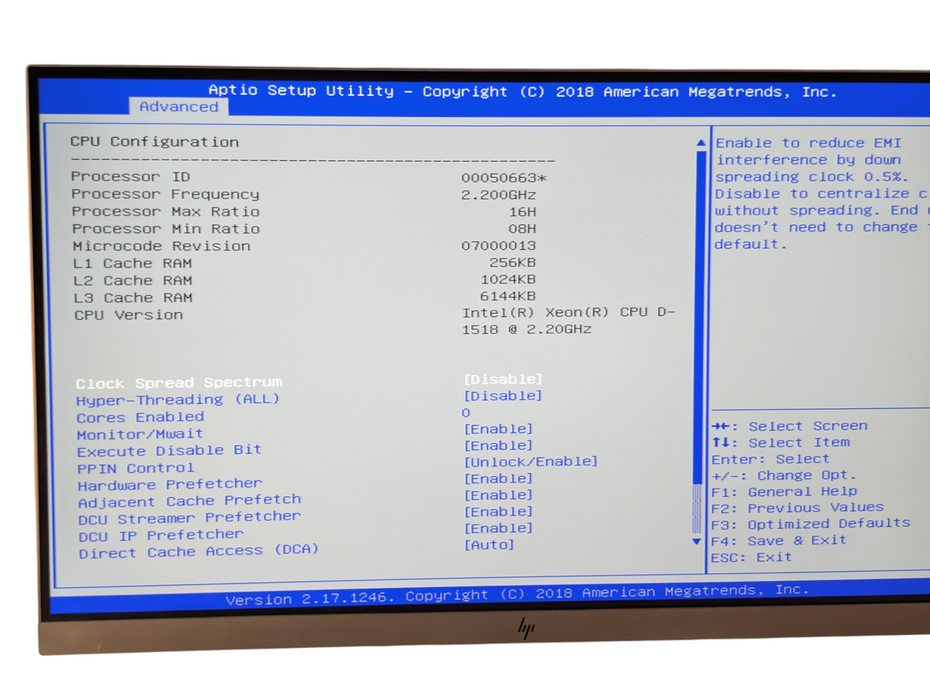930x700 pixels.
Task: Click CPU Configuration heading
Action: (154, 142)
